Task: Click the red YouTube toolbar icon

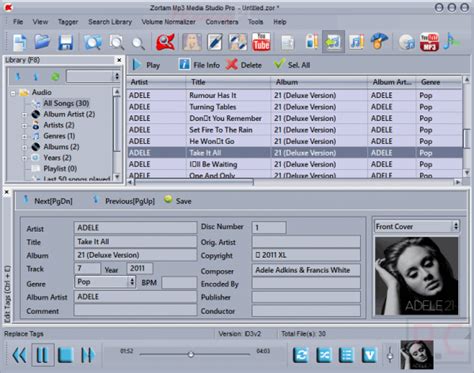Action: coord(261,42)
